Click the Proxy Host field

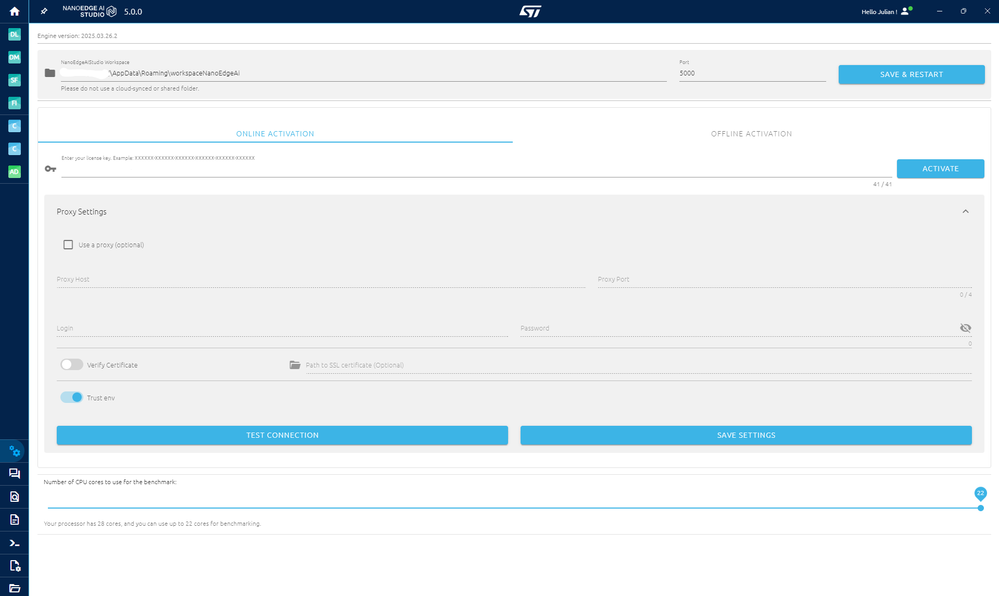tap(320, 280)
